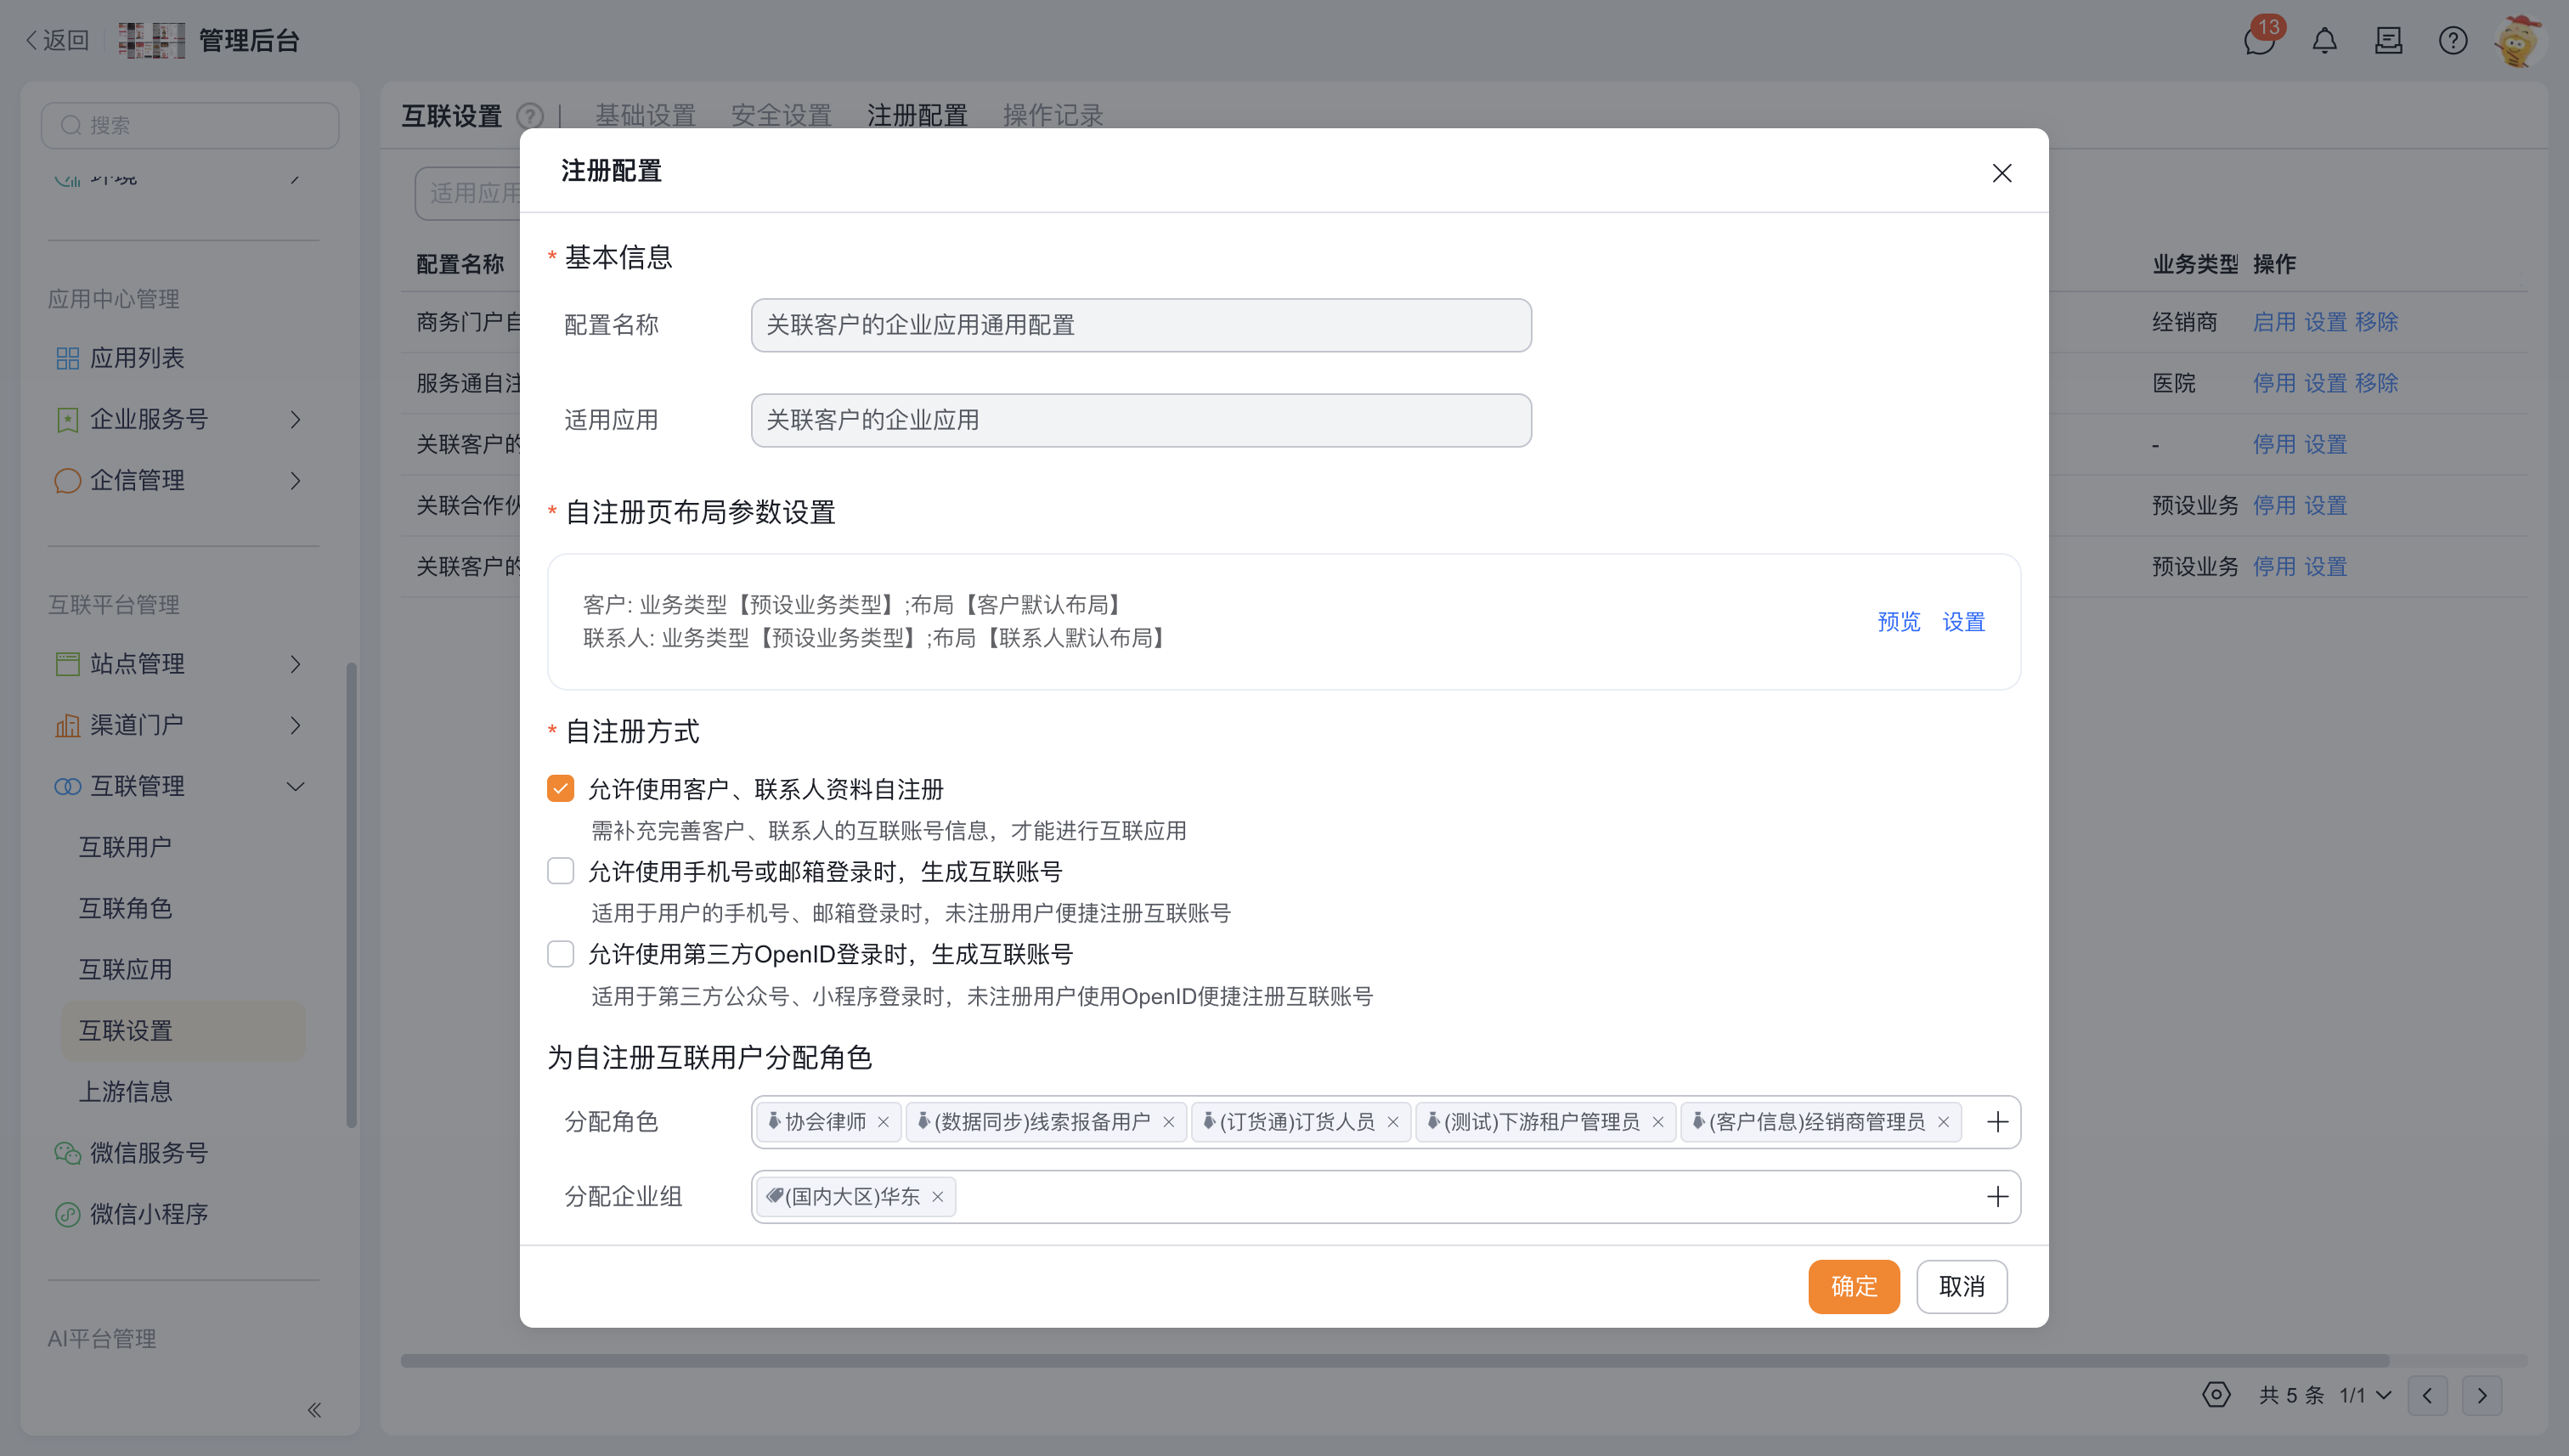Add a role with the 分配角色 plus icon

click(x=1997, y=1122)
